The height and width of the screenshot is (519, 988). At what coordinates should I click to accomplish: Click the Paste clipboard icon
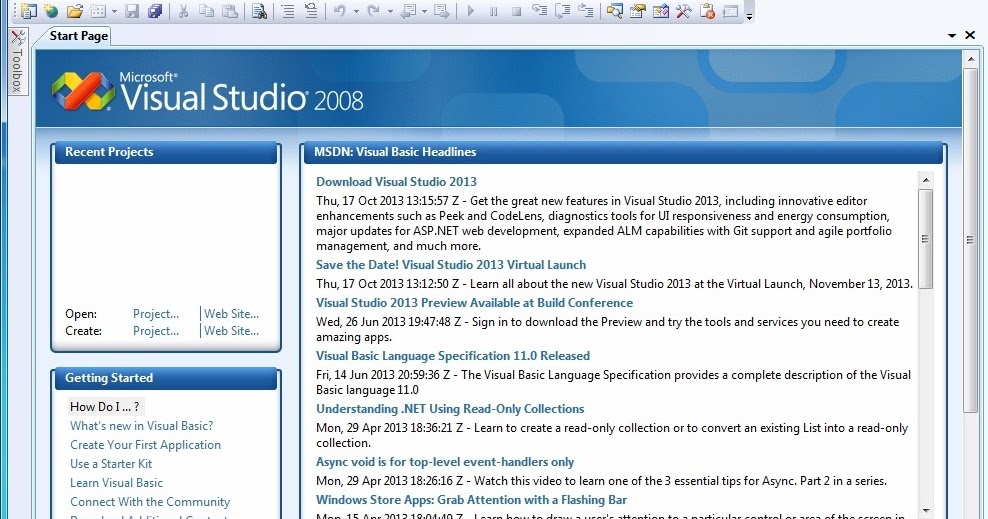[x=230, y=11]
